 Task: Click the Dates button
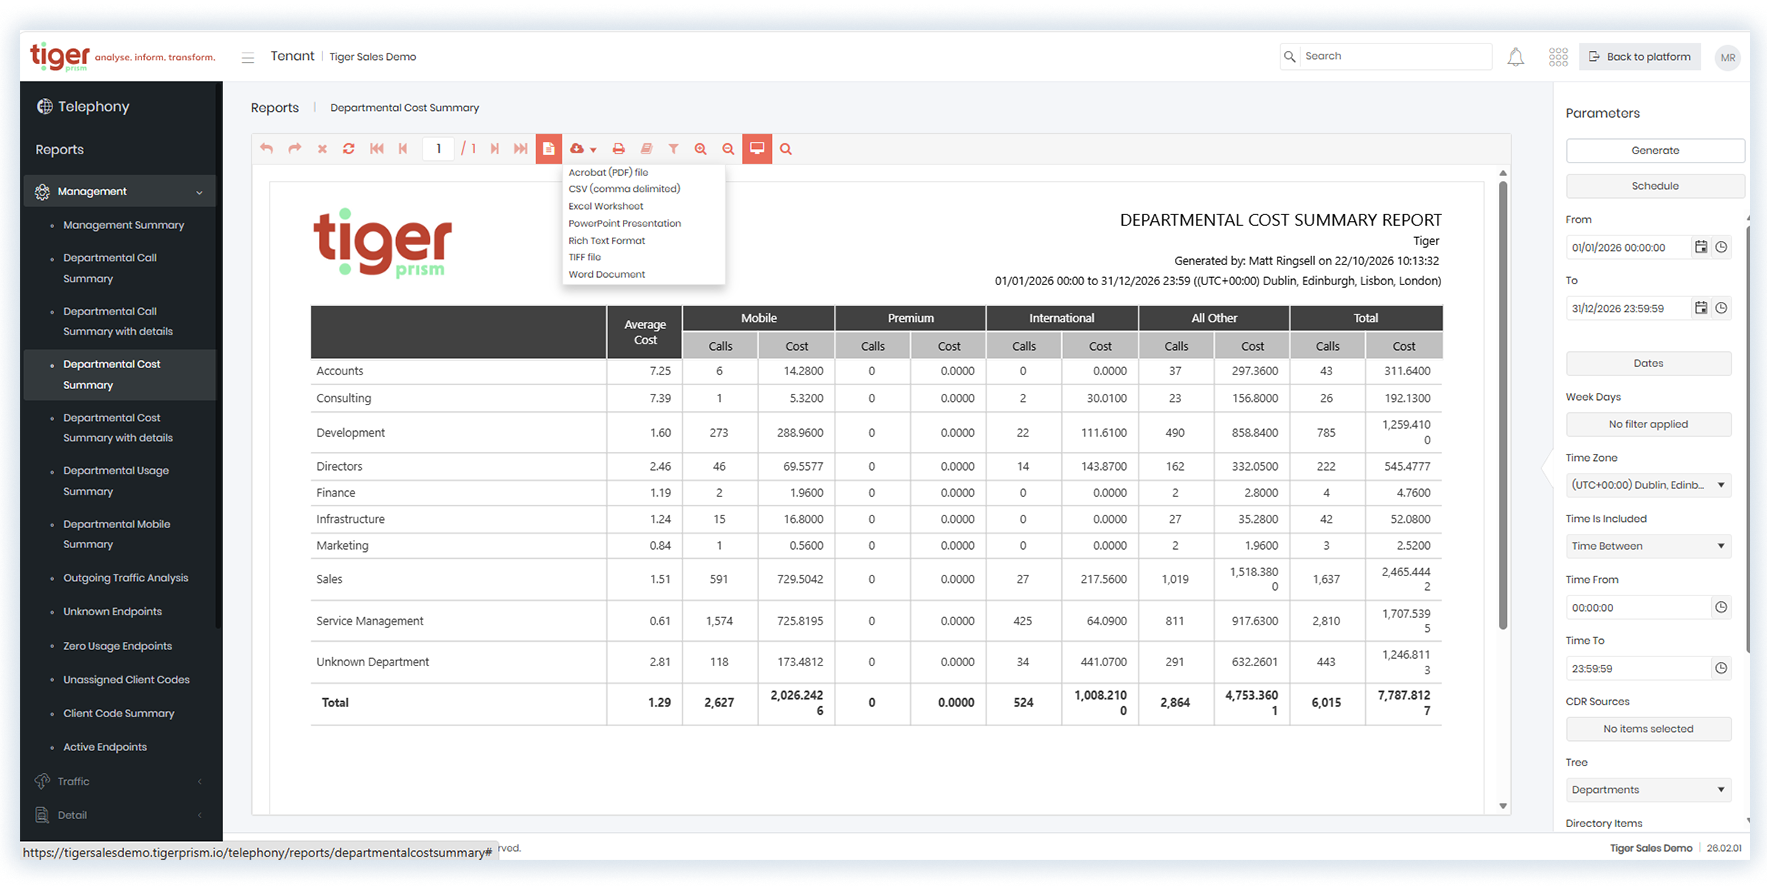point(1648,363)
